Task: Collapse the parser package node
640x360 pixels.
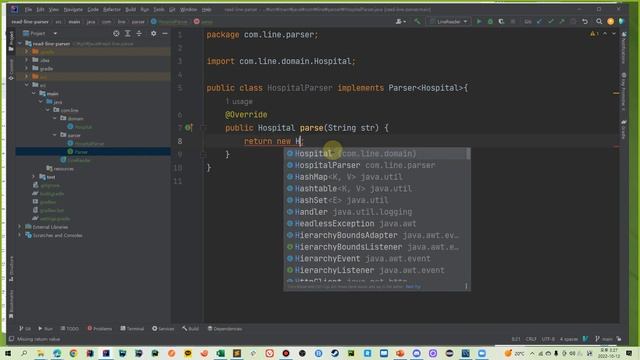Action: (x=55, y=135)
